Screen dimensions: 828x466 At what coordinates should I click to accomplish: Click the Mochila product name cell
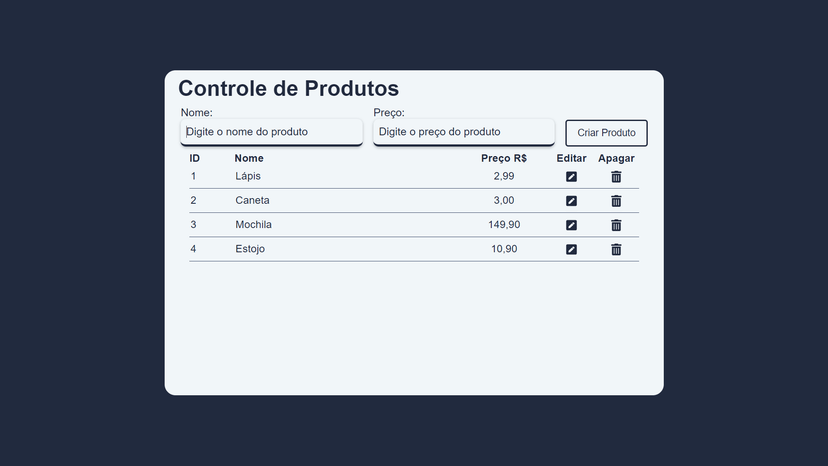[x=253, y=225]
